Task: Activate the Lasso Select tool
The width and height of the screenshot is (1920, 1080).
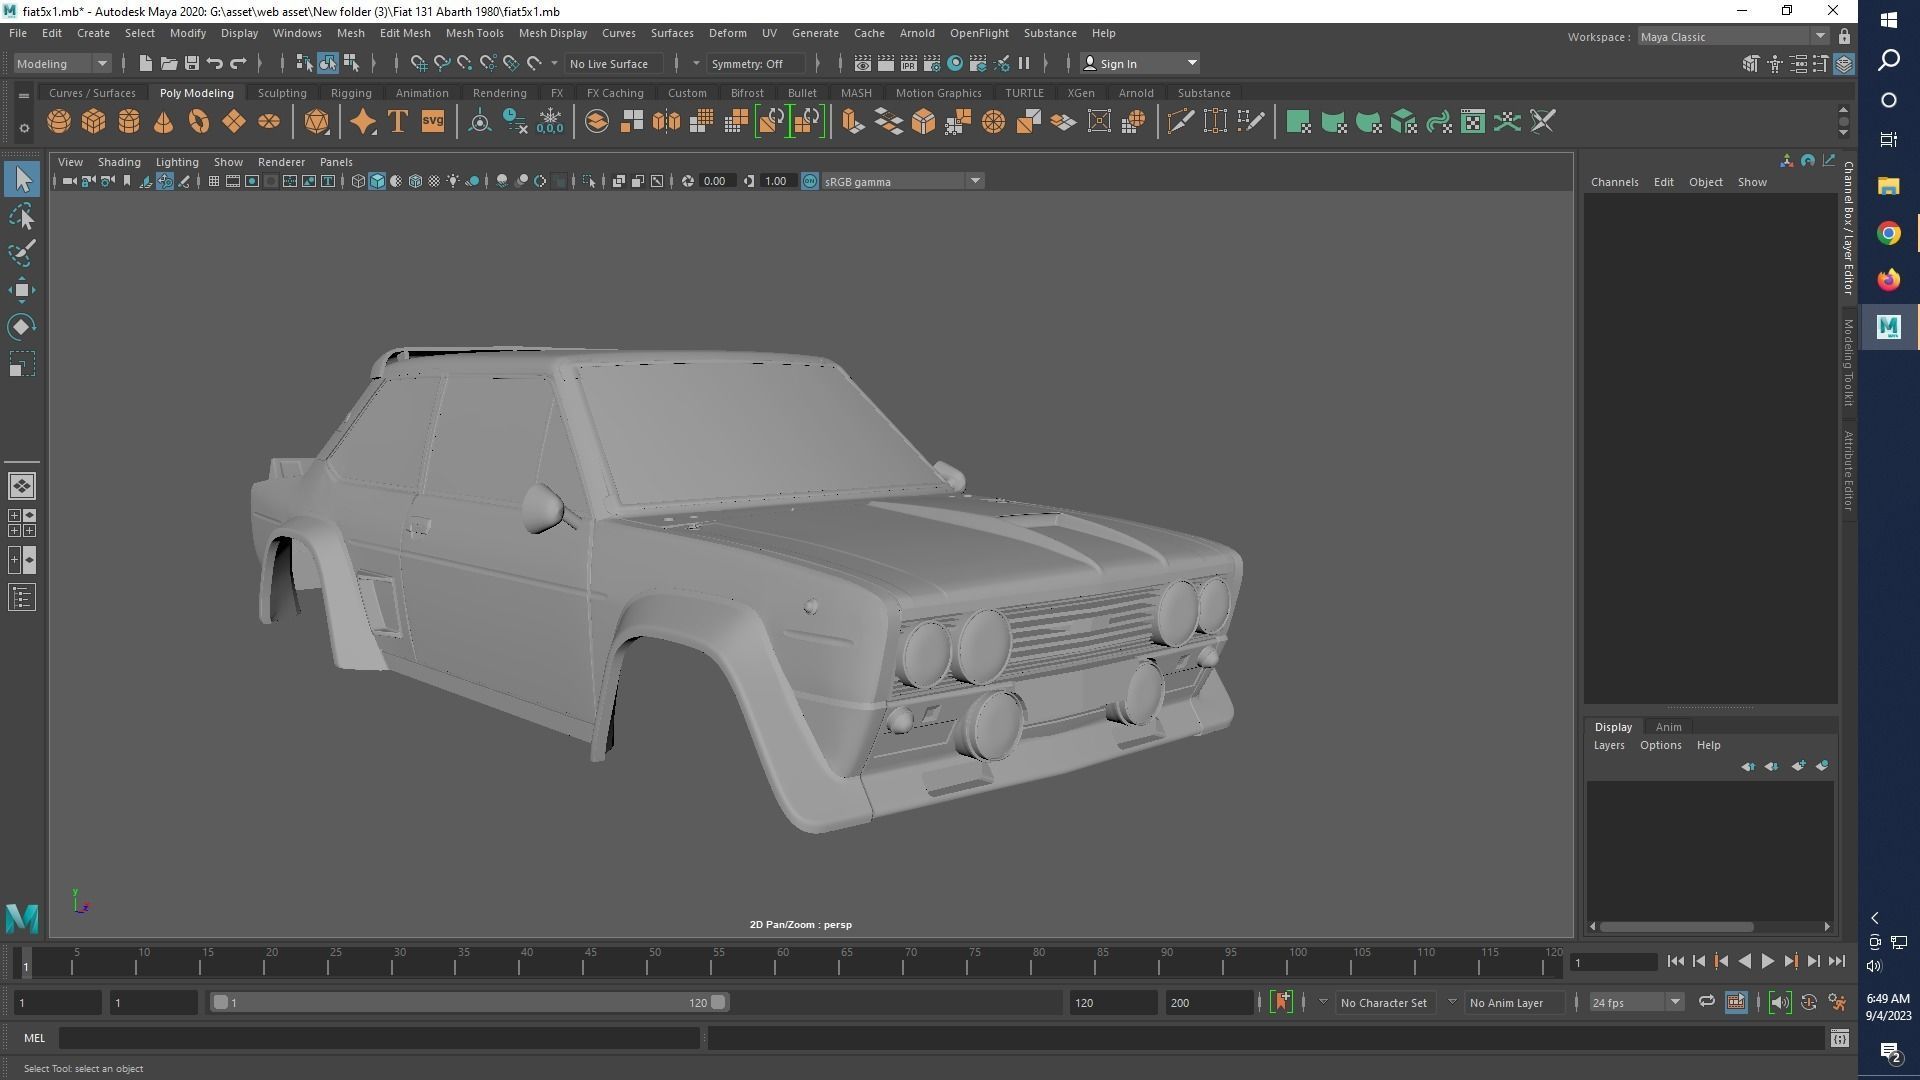Action: (x=22, y=217)
